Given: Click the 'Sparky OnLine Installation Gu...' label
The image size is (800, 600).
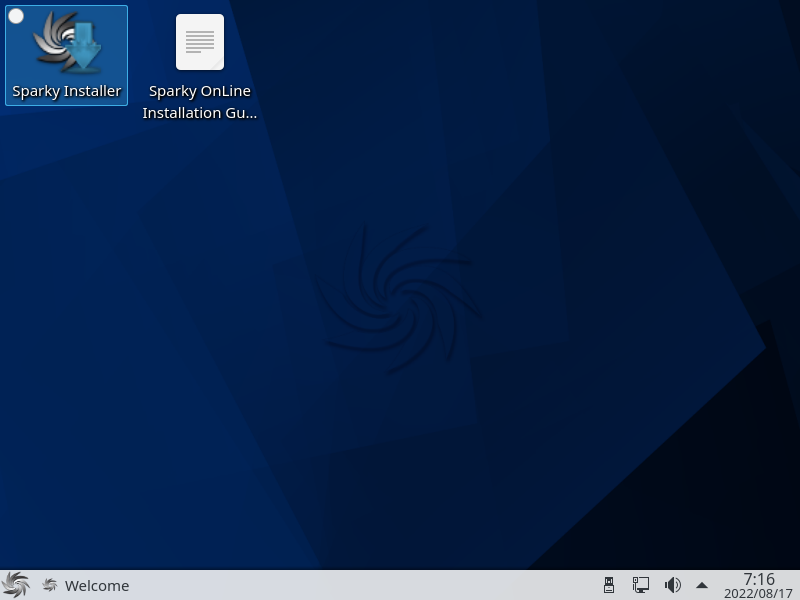Looking at the screenshot, I should click(199, 102).
